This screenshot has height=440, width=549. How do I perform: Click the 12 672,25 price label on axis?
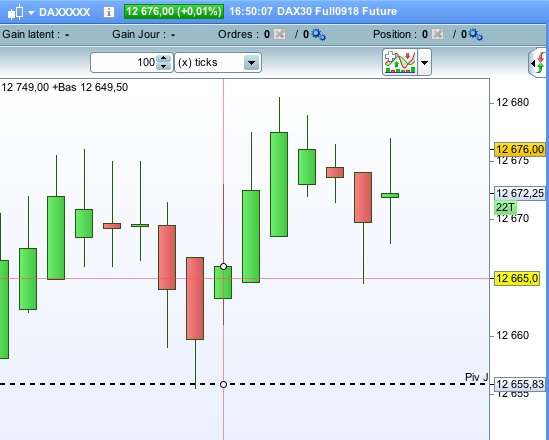519,193
